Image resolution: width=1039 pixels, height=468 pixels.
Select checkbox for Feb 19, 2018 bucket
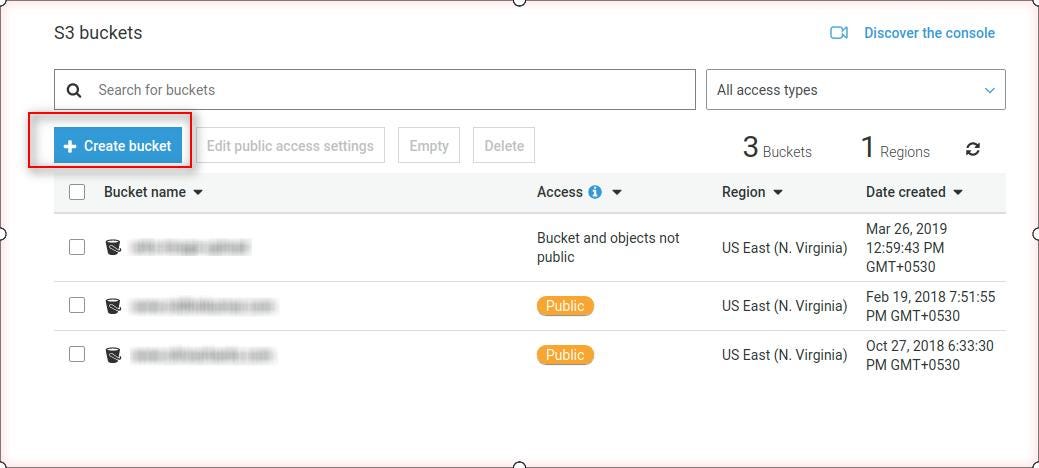tap(77, 305)
